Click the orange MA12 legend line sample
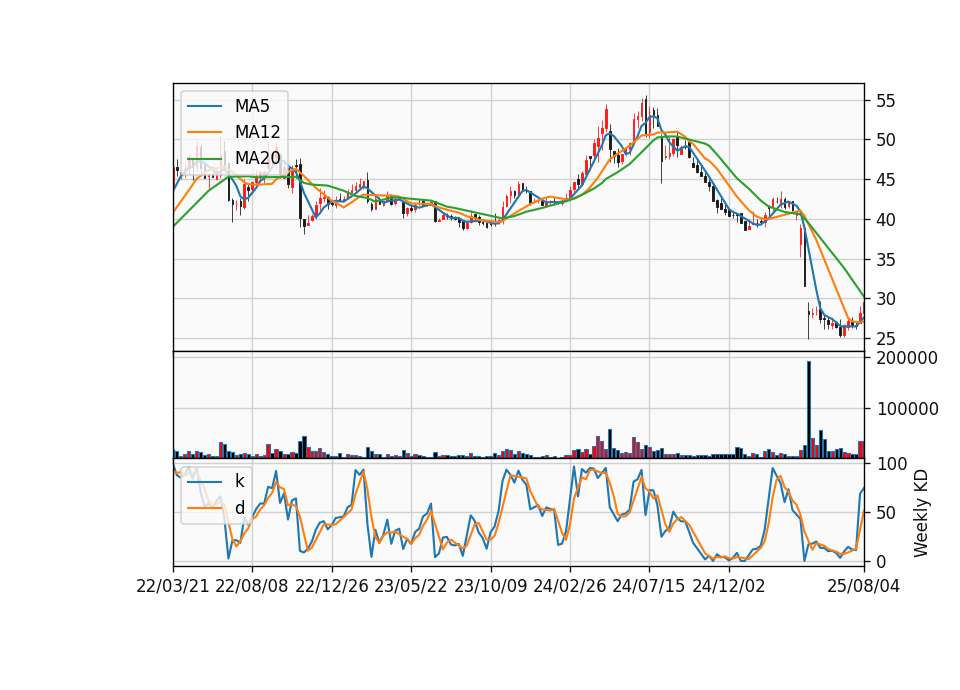 204,132
